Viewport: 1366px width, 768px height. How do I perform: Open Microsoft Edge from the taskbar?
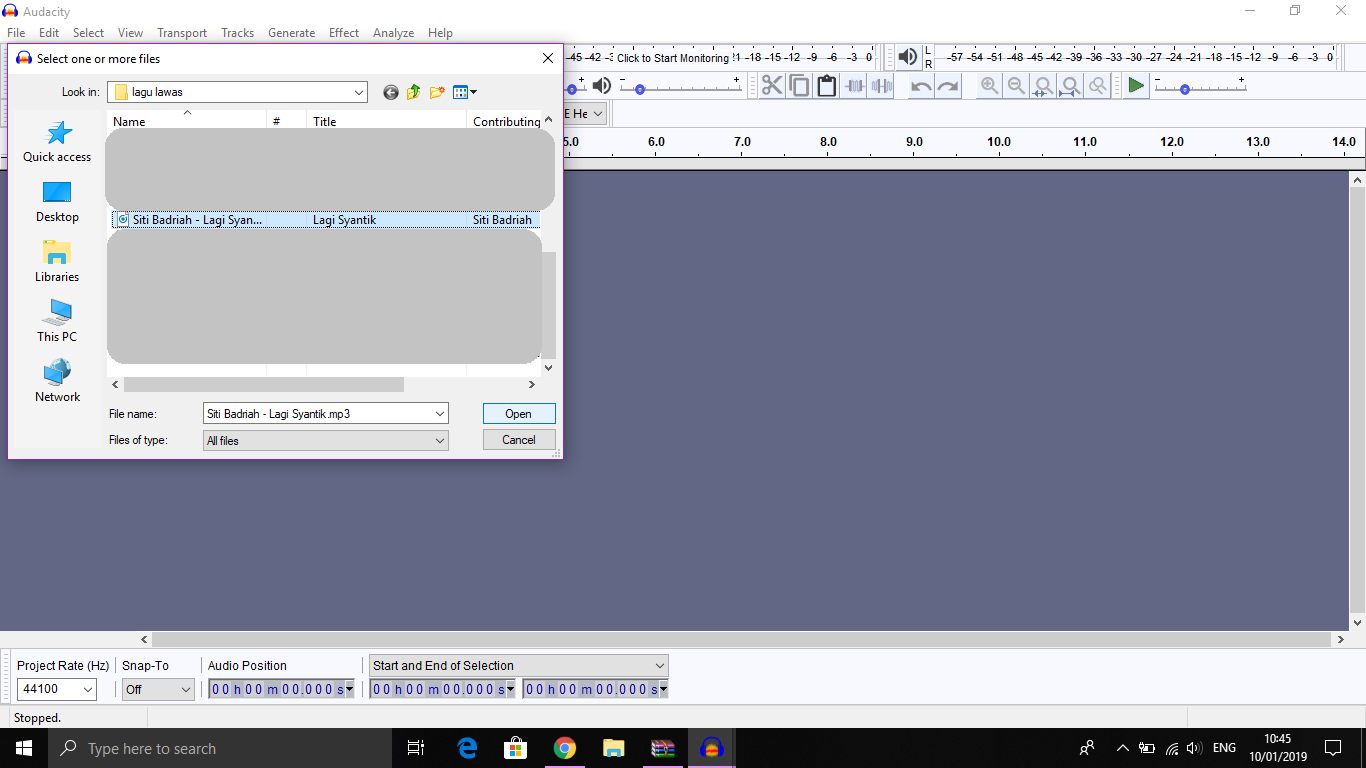[x=467, y=748]
